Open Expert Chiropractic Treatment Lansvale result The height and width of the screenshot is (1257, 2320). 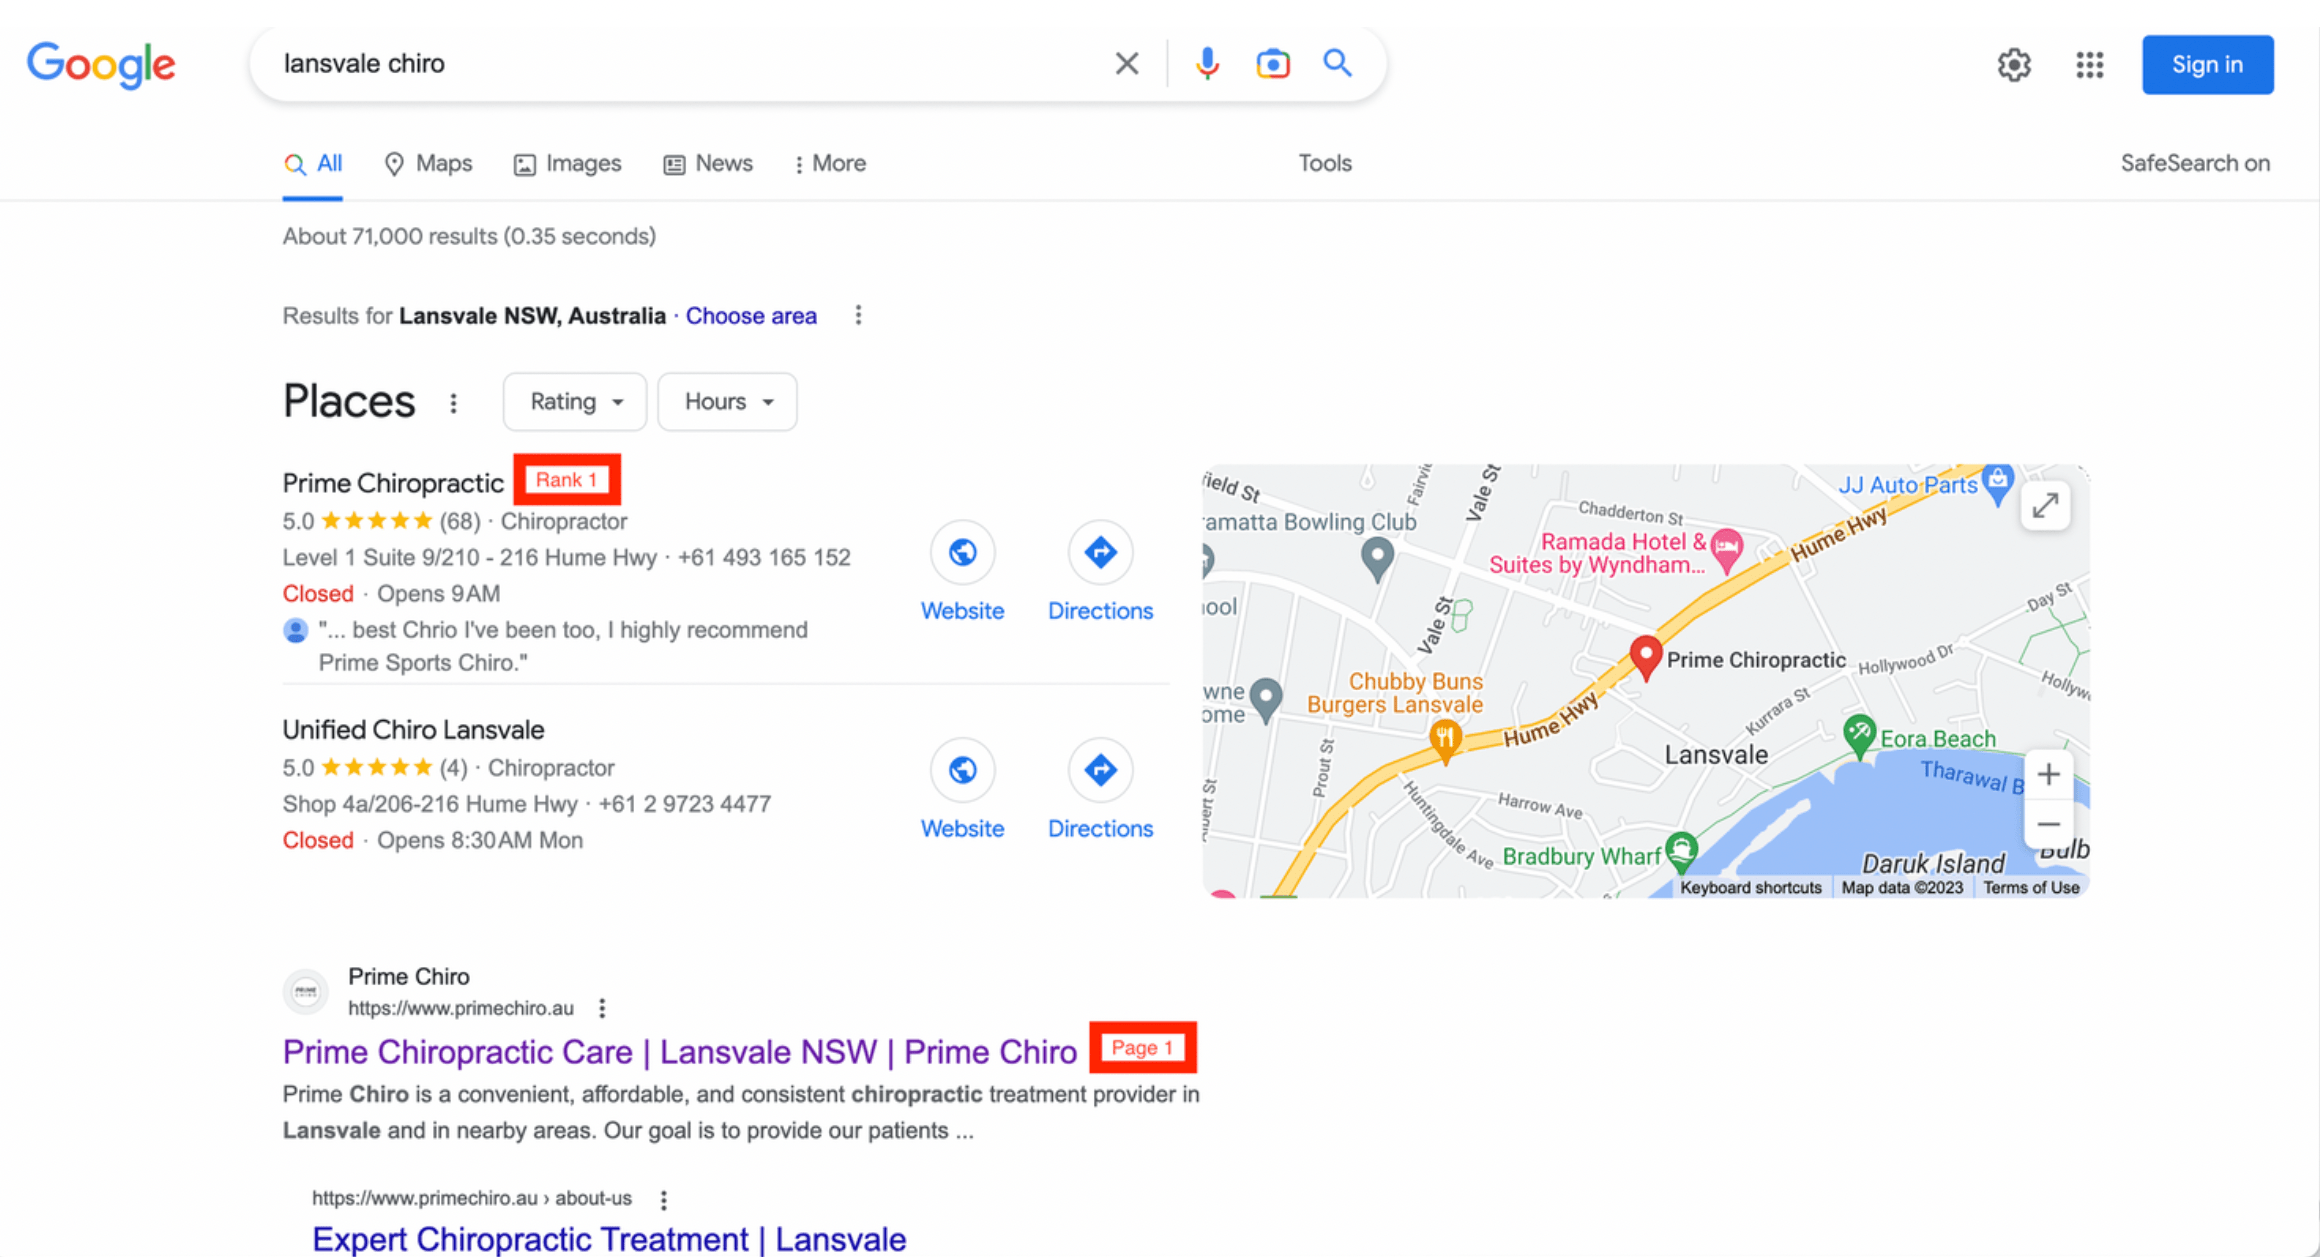(609, 1239)
